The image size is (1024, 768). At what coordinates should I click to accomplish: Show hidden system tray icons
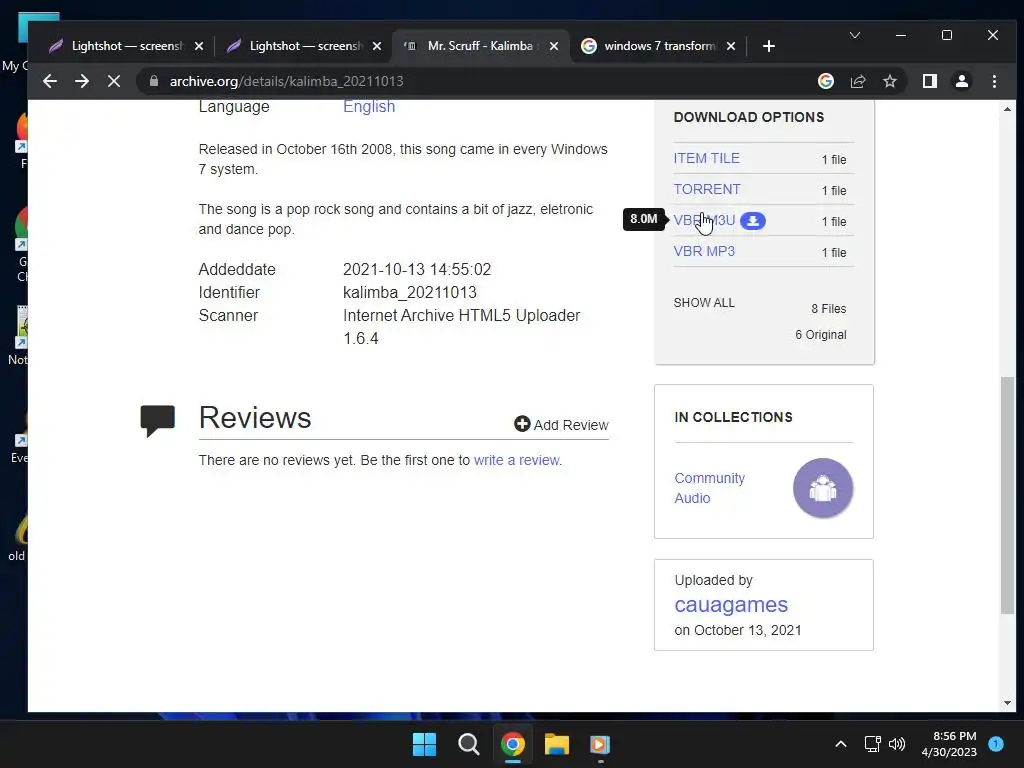[840, 744]
